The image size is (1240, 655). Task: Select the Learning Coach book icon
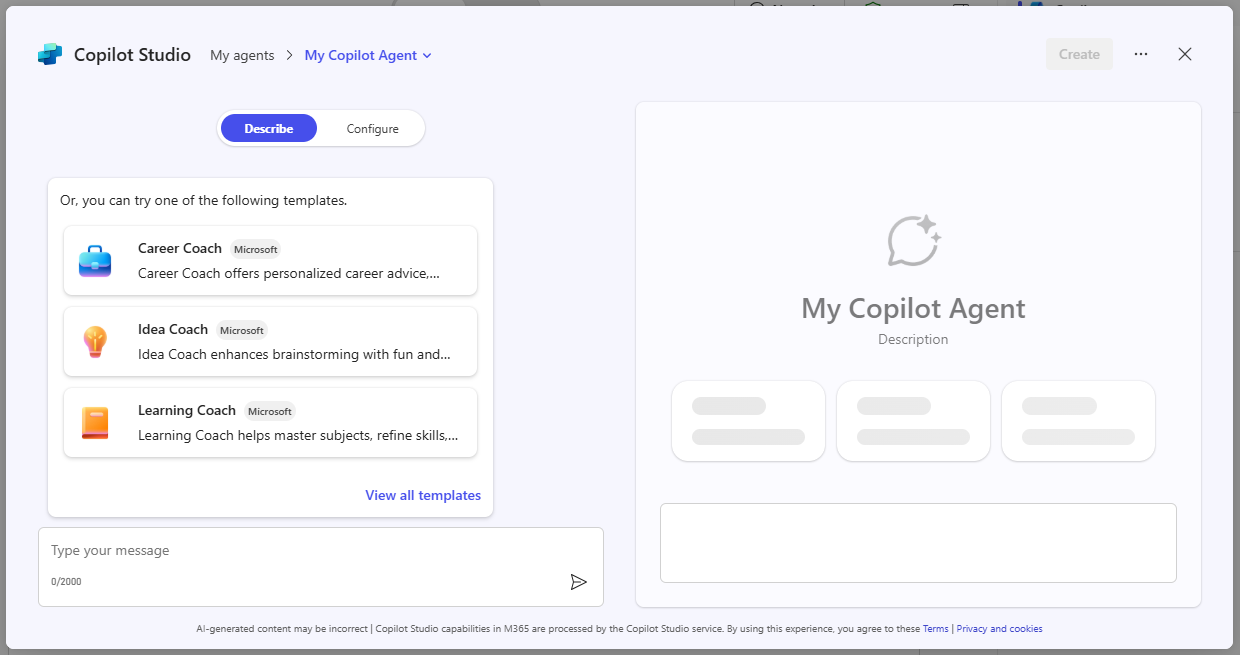coord(95,420)
